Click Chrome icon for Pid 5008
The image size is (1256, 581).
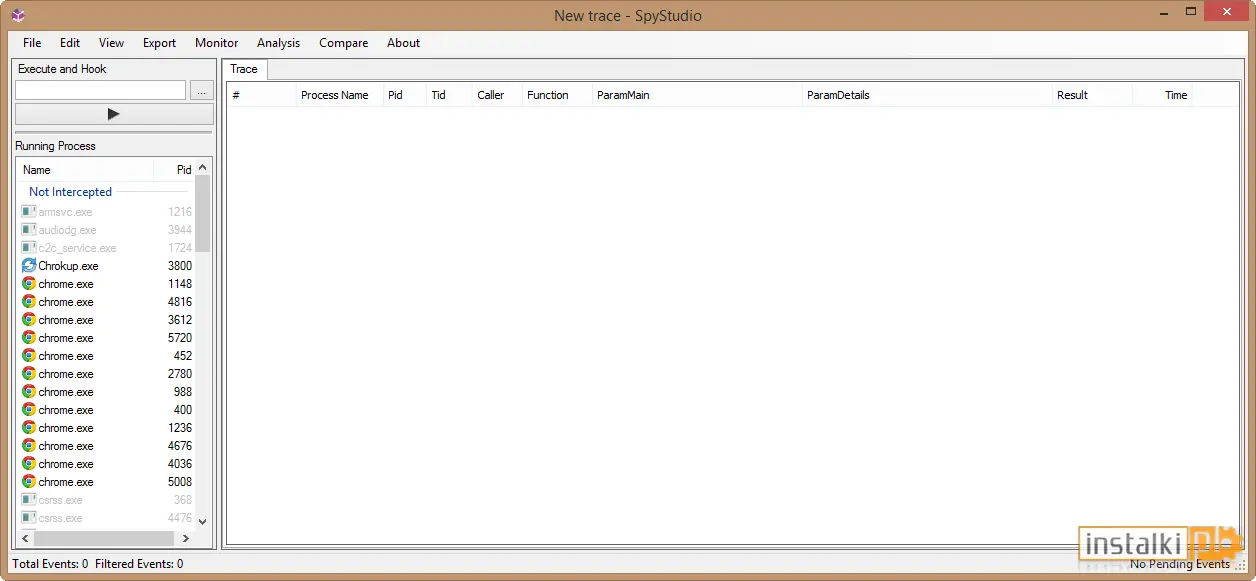click(29, 482)
